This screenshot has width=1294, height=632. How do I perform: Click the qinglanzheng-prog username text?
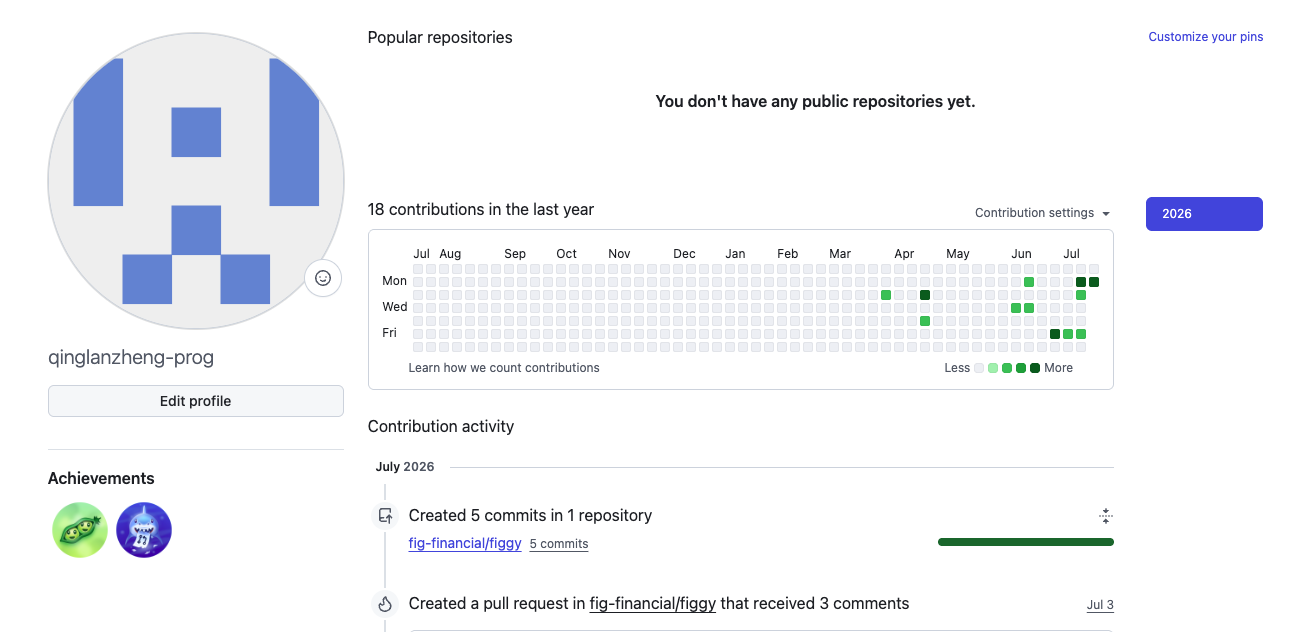(131, 357)
